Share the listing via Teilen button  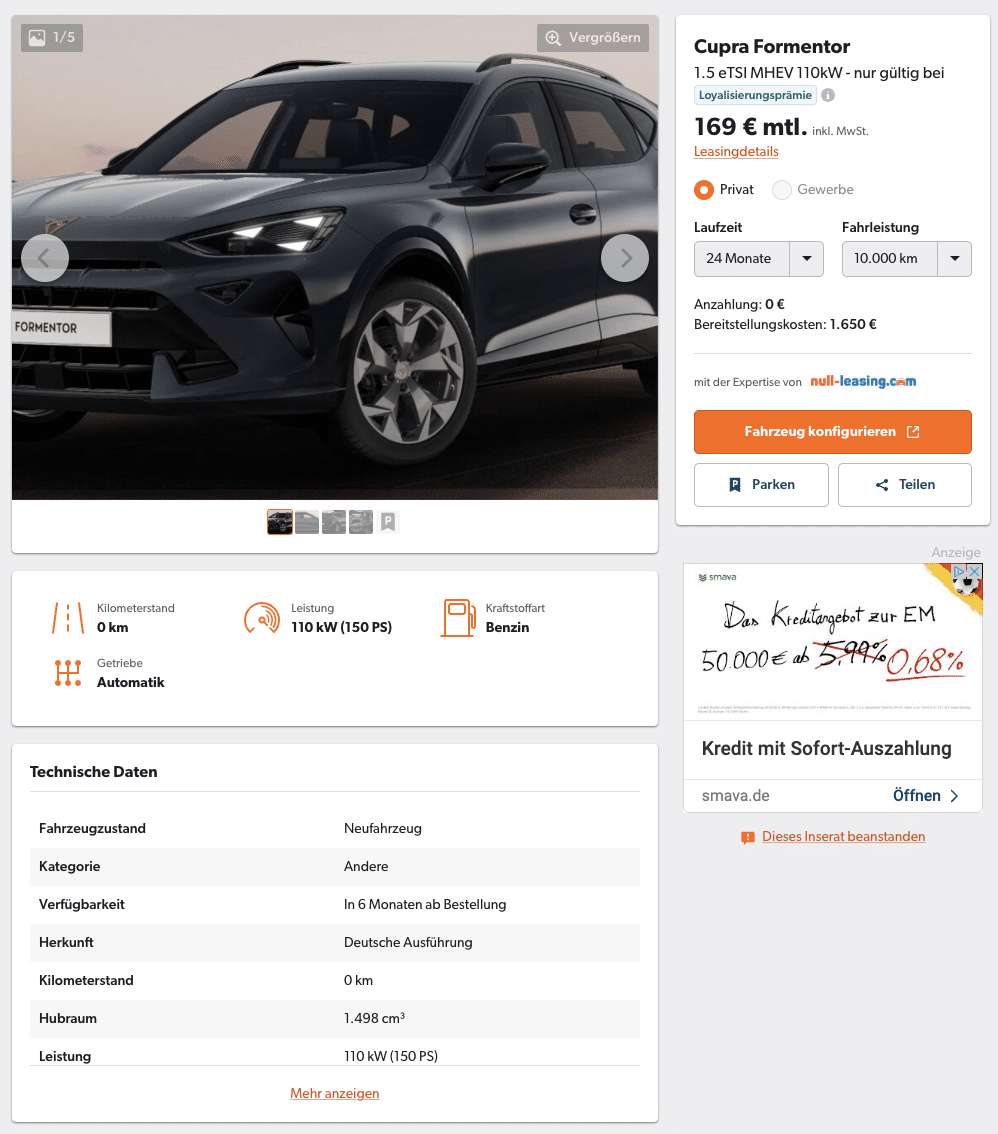(905, 485)
